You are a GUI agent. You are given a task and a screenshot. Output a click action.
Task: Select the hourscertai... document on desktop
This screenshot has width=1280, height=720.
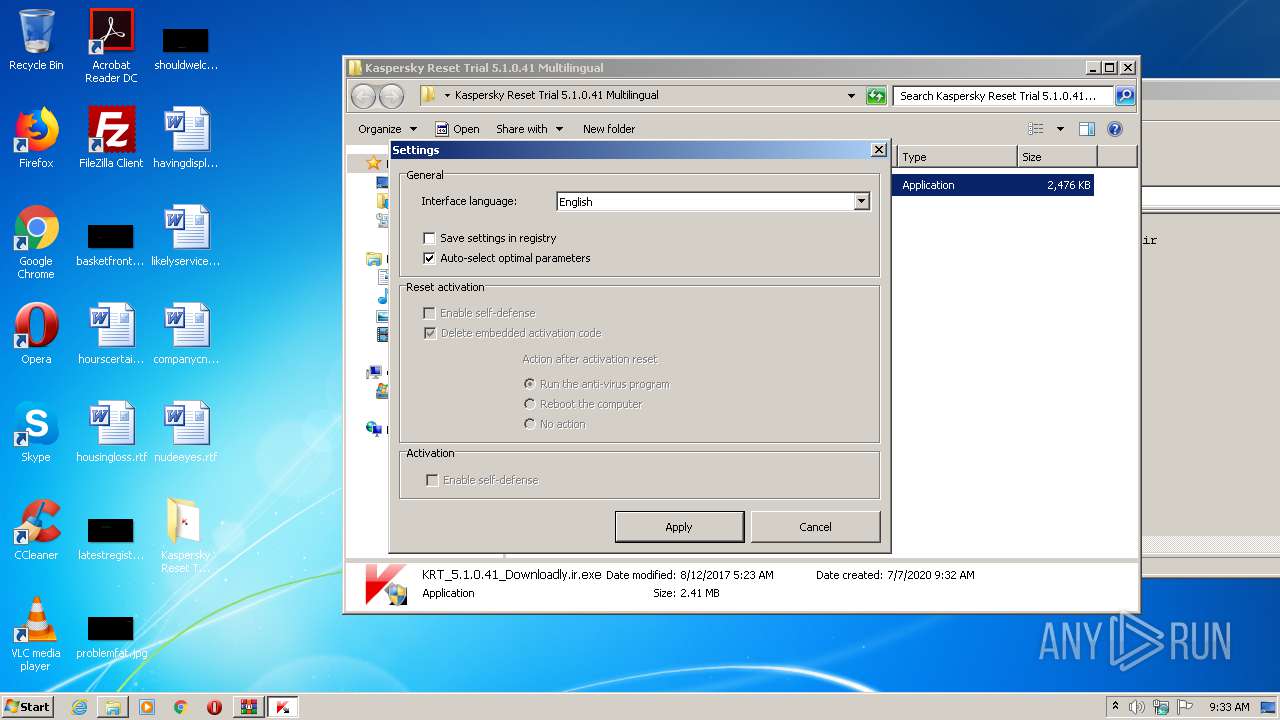(x=111, y=334)
